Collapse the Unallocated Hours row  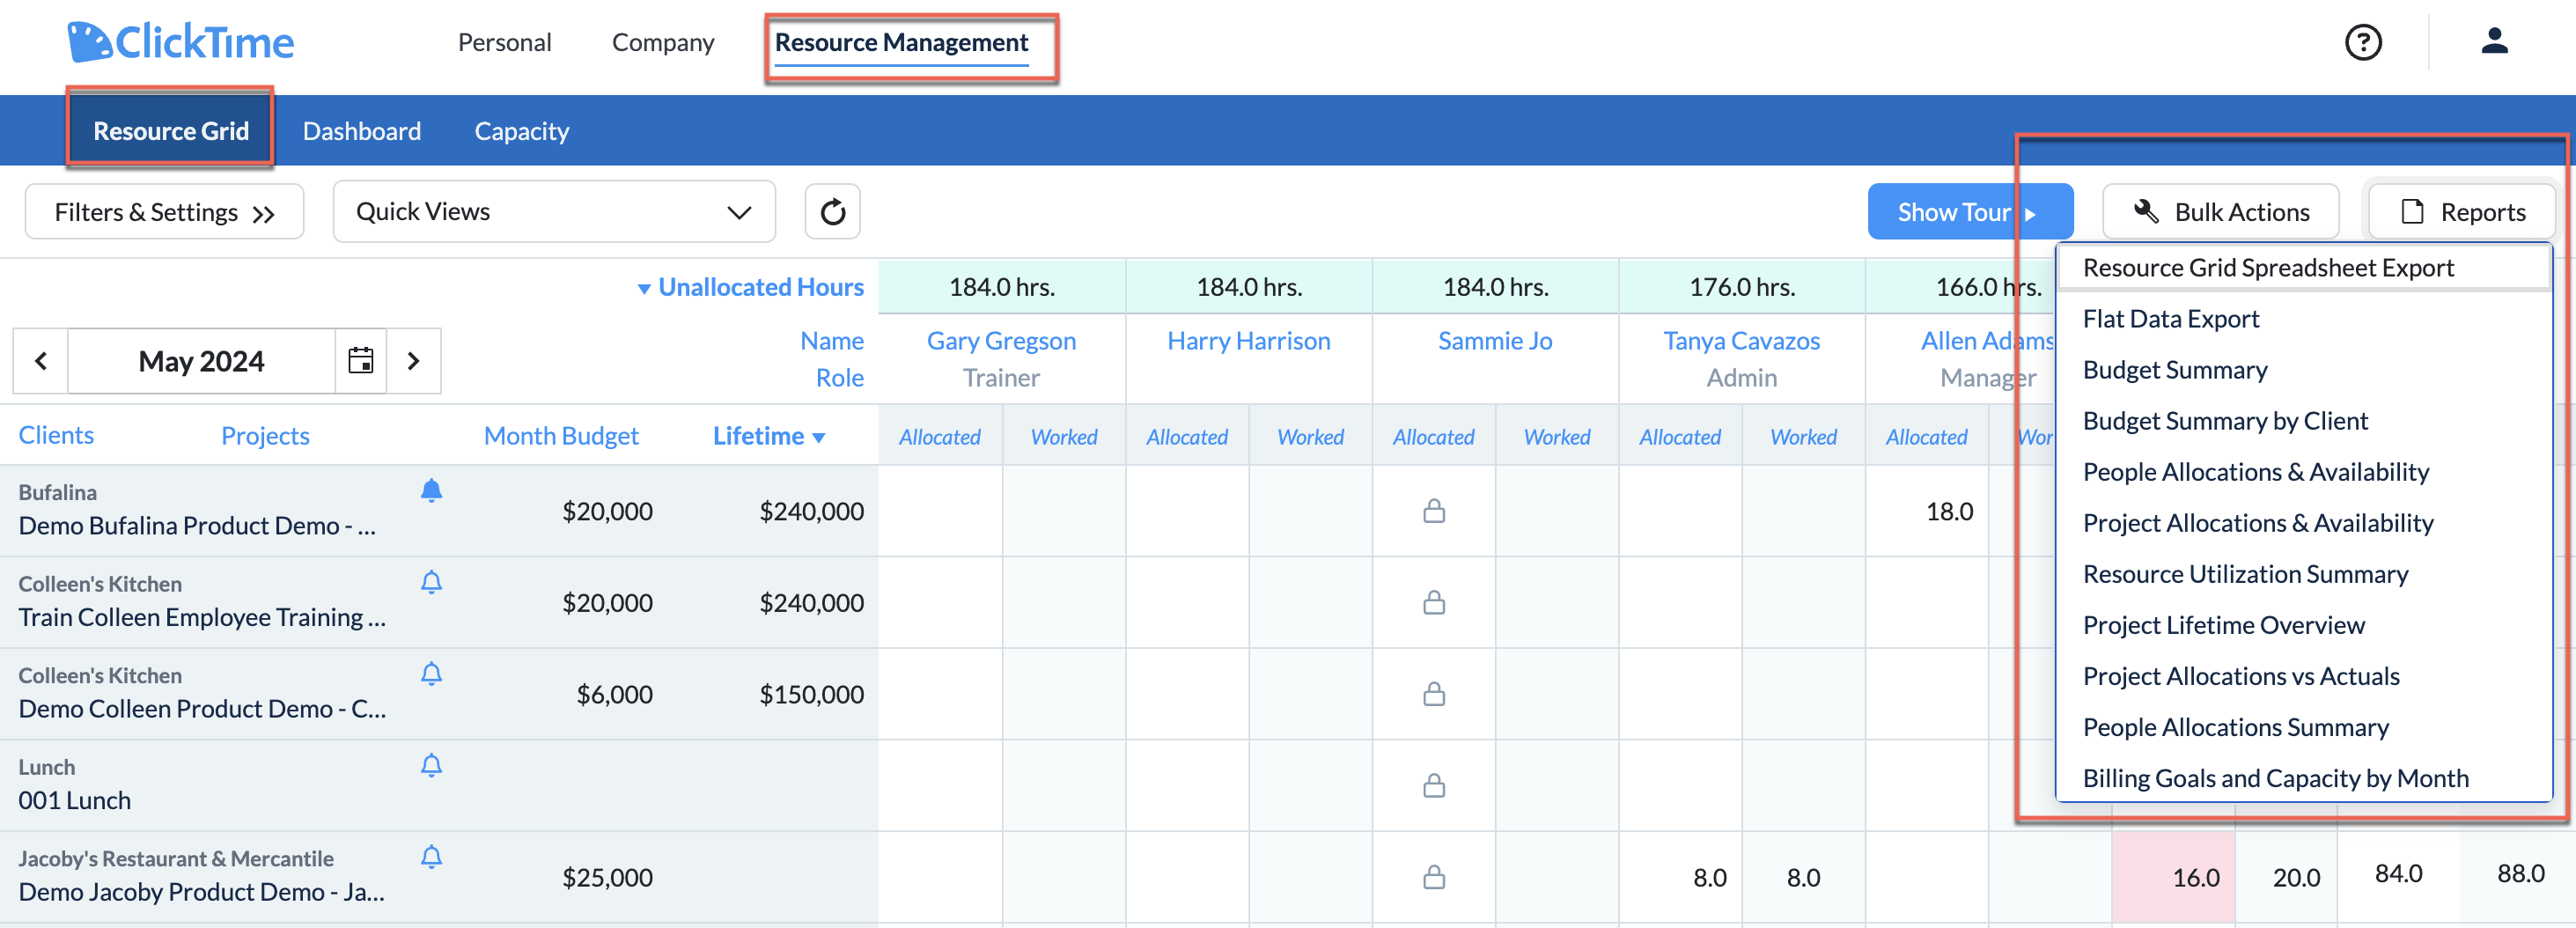[x=751, y=287]
